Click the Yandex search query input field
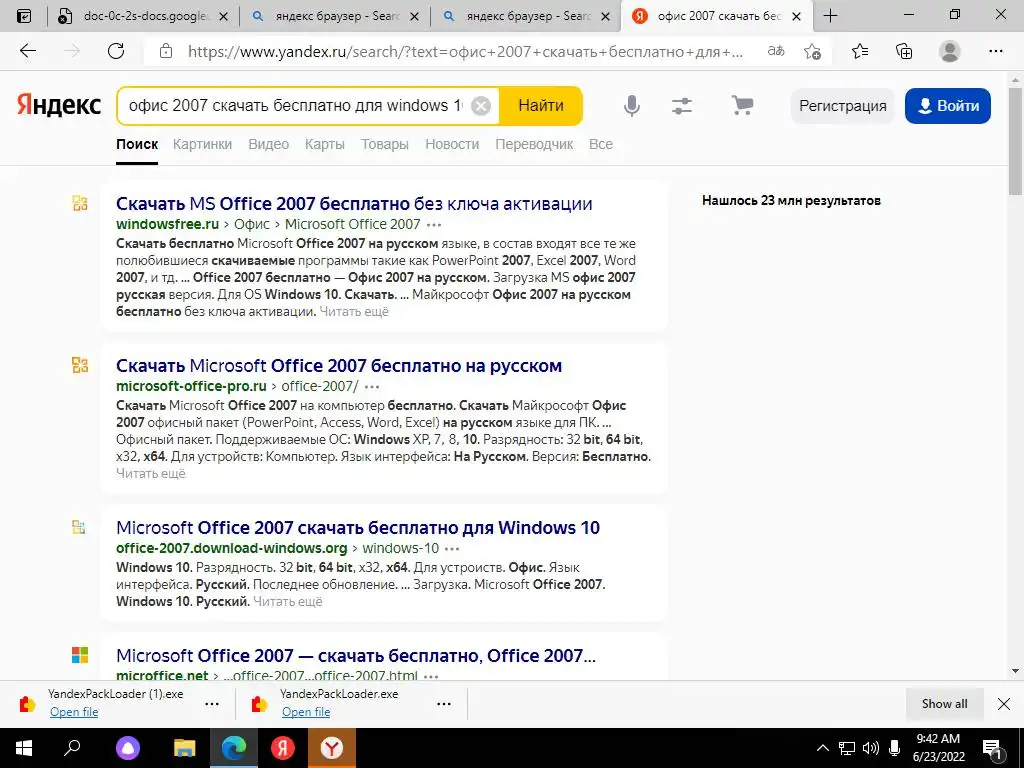Screen dimensions: 1024x768 [295, 106]
